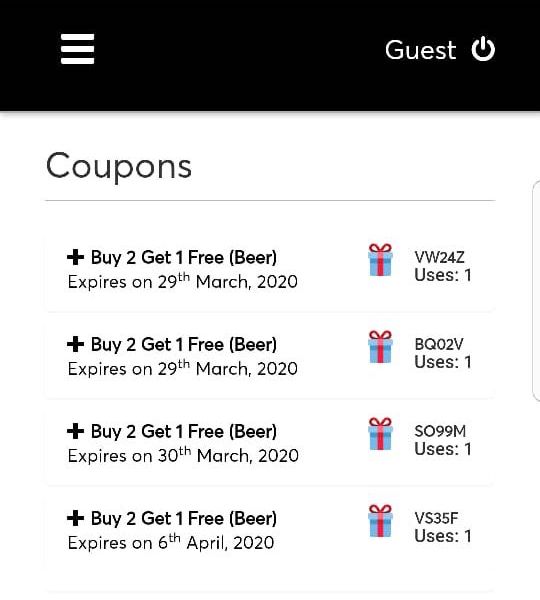This screenshot has height=600, width=540.
Task: Grab the scrollbar handle at the right edge
Action: click(536, 291)
